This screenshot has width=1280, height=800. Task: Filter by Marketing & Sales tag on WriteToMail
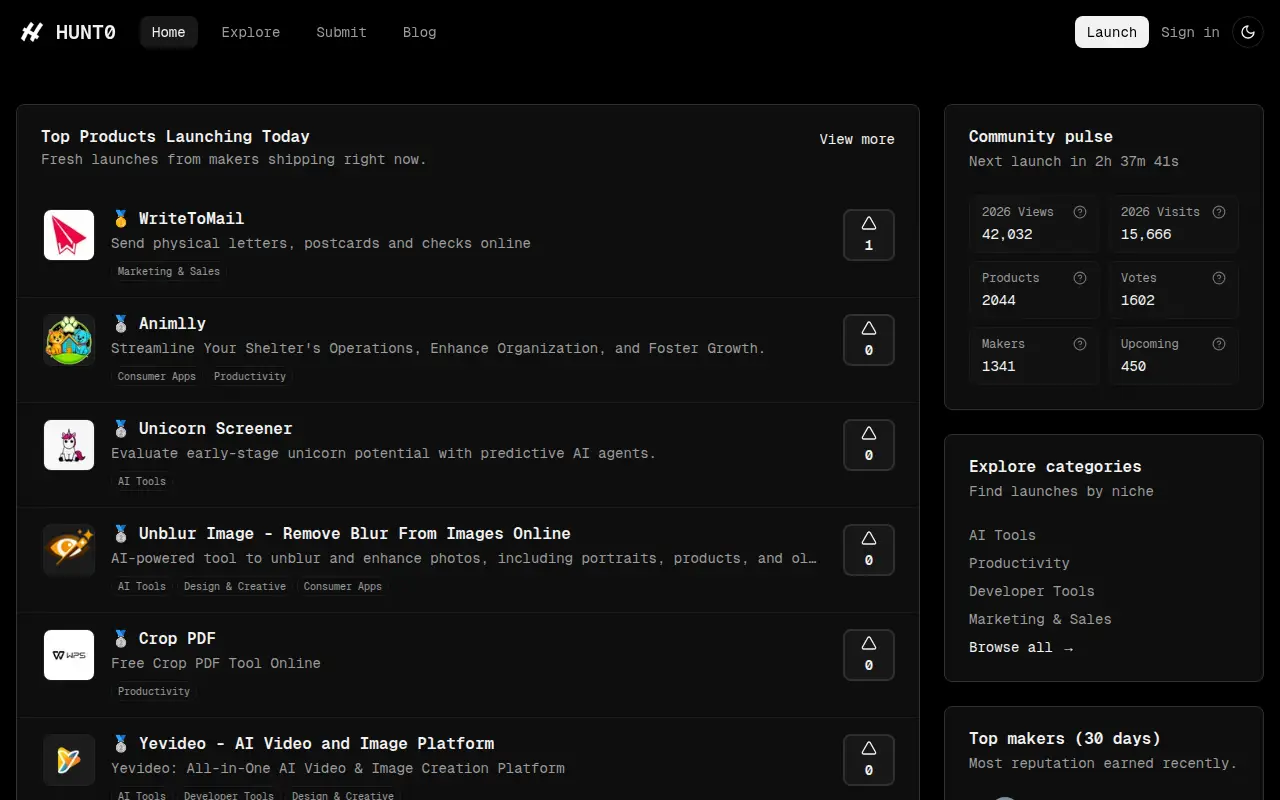[x=169, y=271]
